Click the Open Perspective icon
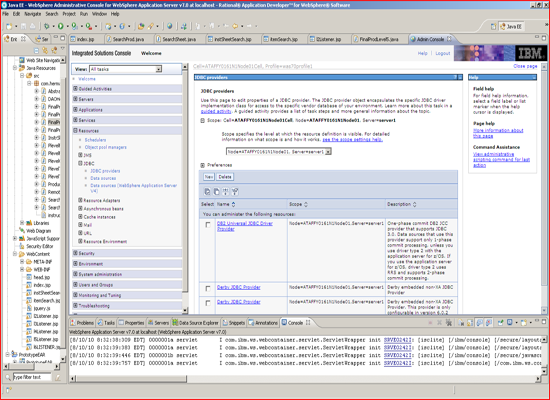Screen dimensions: 550x400 click(x=493, y=27)
